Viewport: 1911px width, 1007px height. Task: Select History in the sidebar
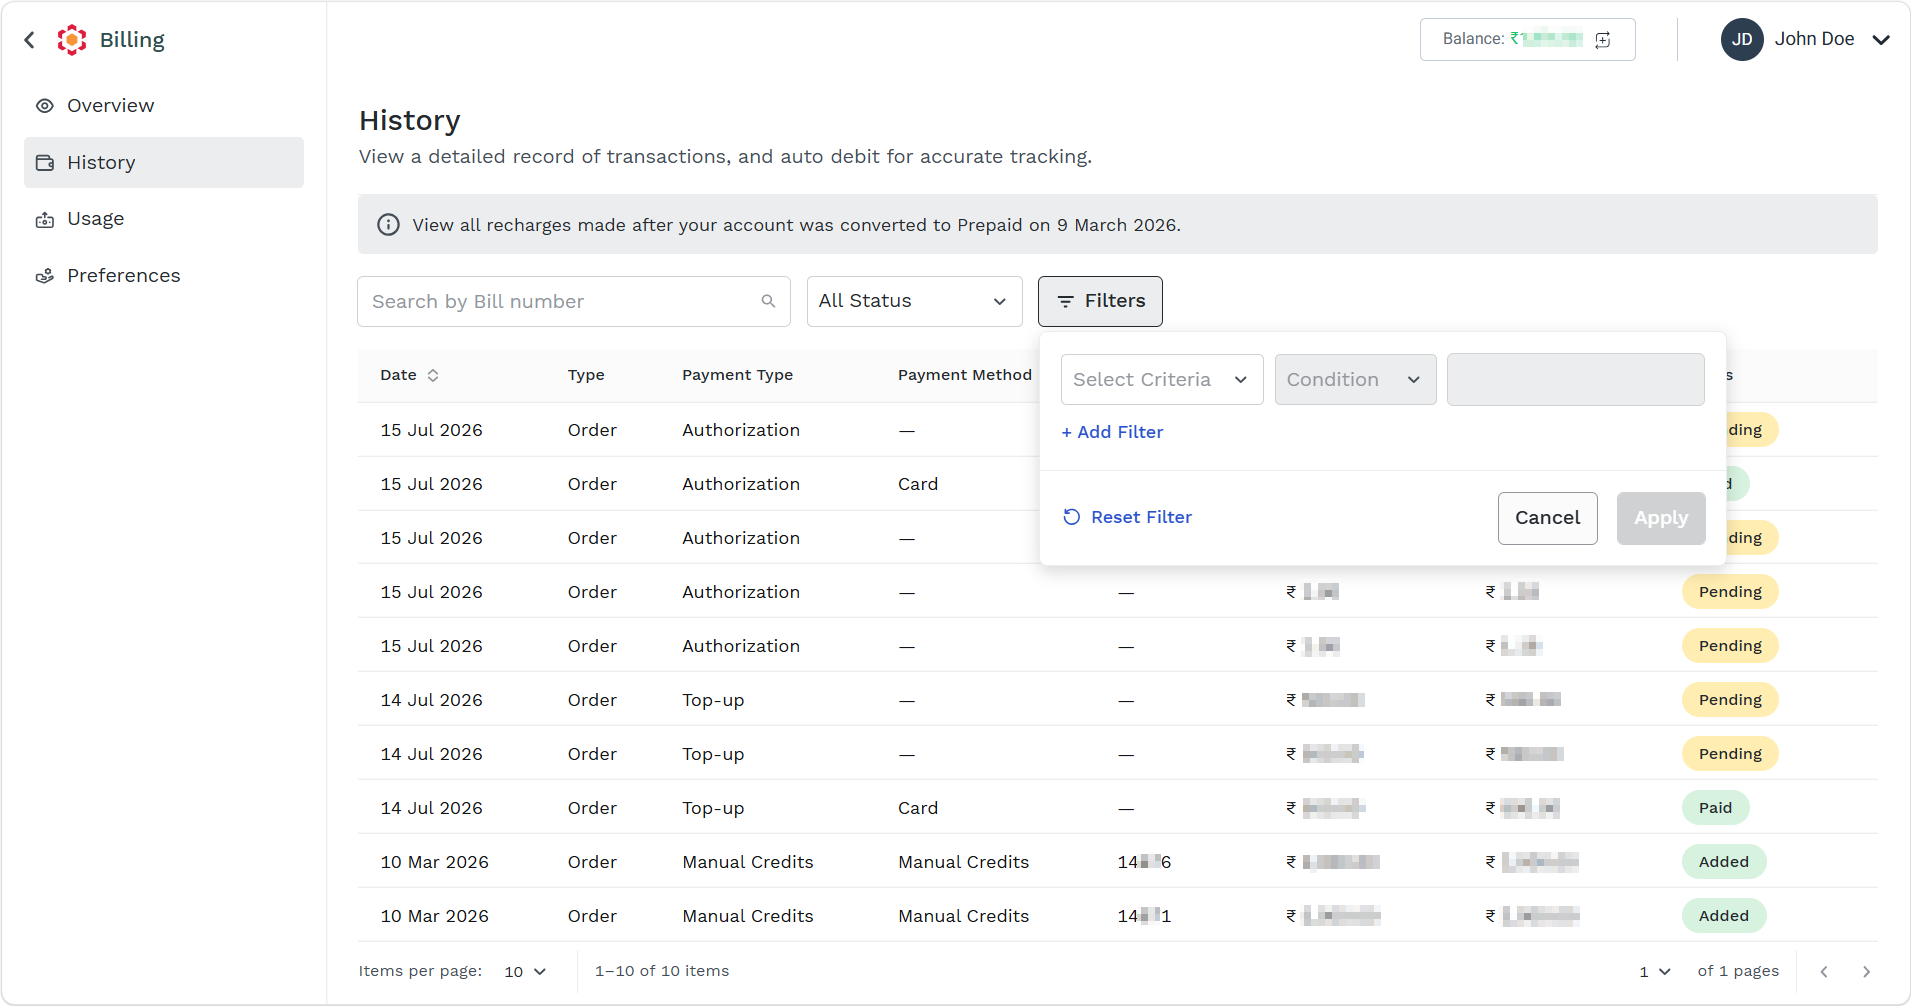[164, 162]
